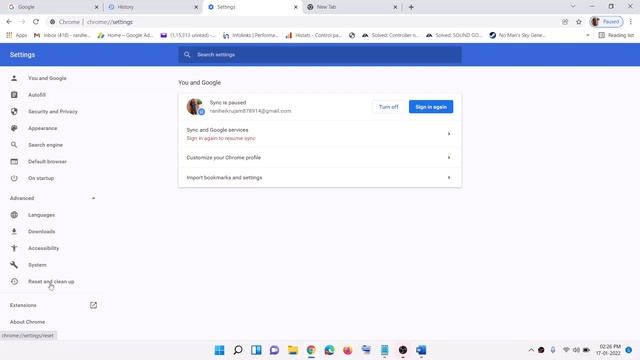Open Firefox from the taskbar
This screenshot has width=640, height=360.
pyautogui.click(x=348, y=350)
